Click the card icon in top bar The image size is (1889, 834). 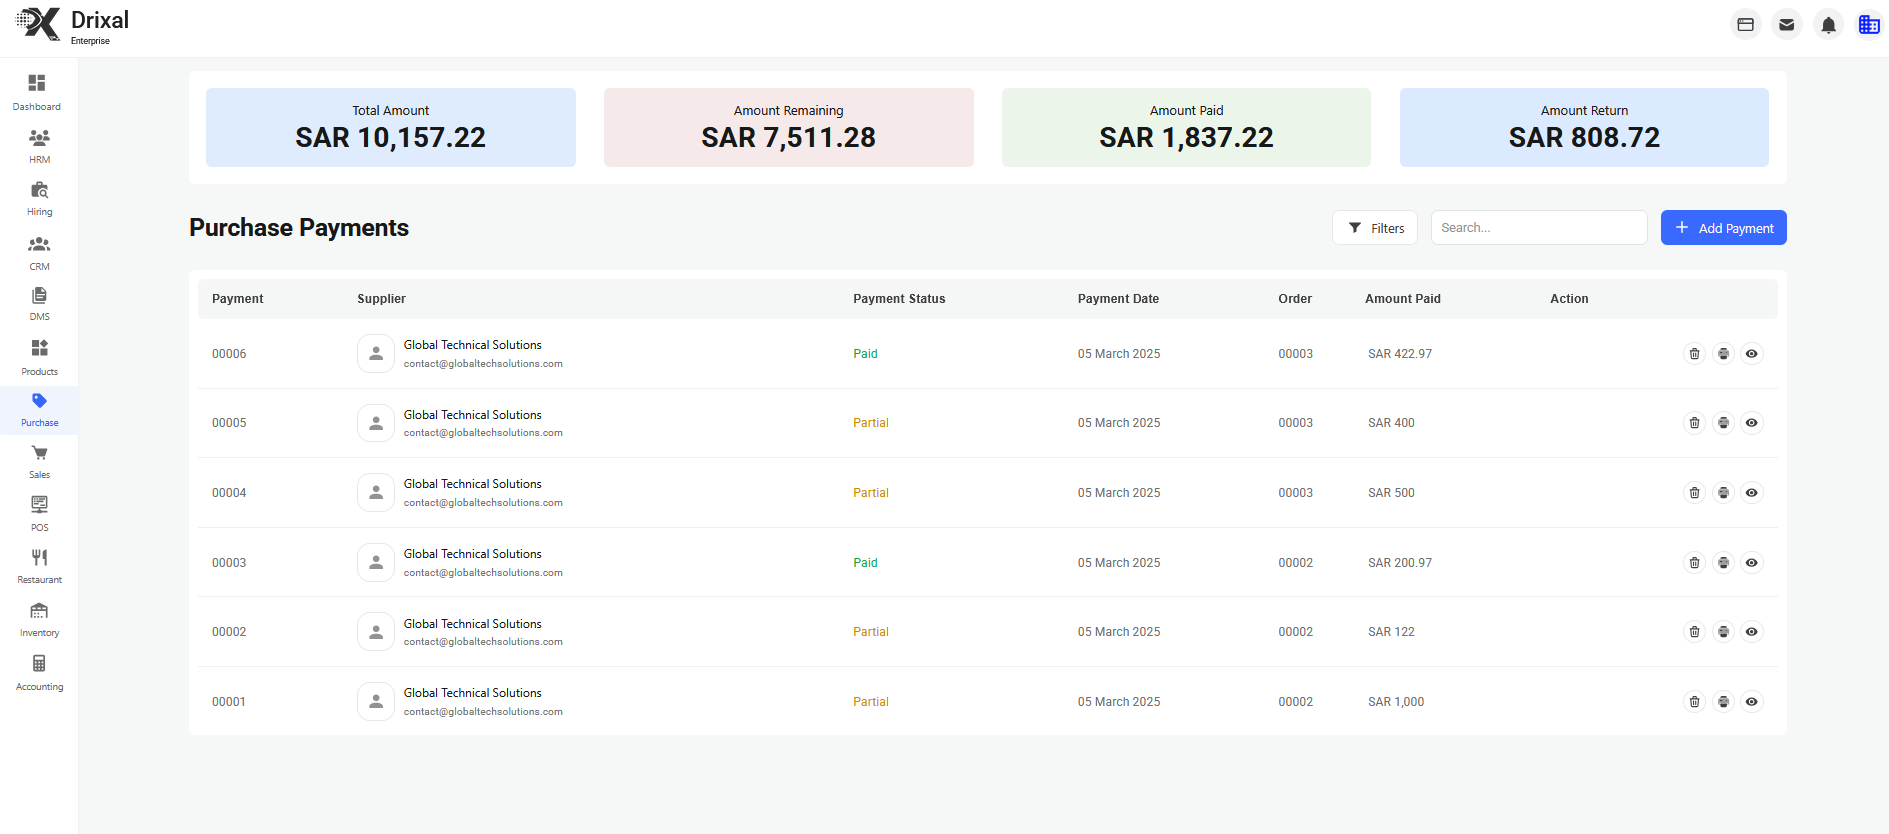pyautogui.click(x=1745, y=25)
